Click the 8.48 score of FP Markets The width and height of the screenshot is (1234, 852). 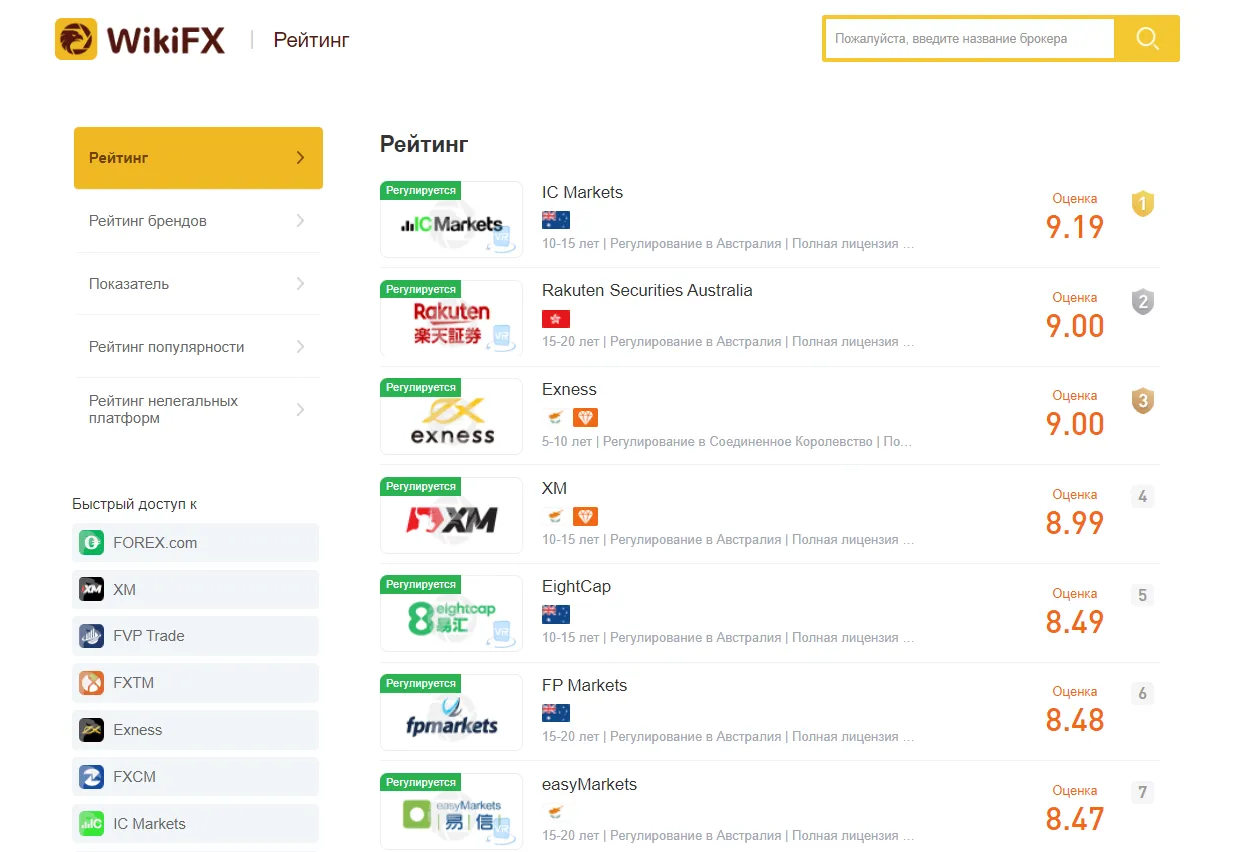[1075, 720]
